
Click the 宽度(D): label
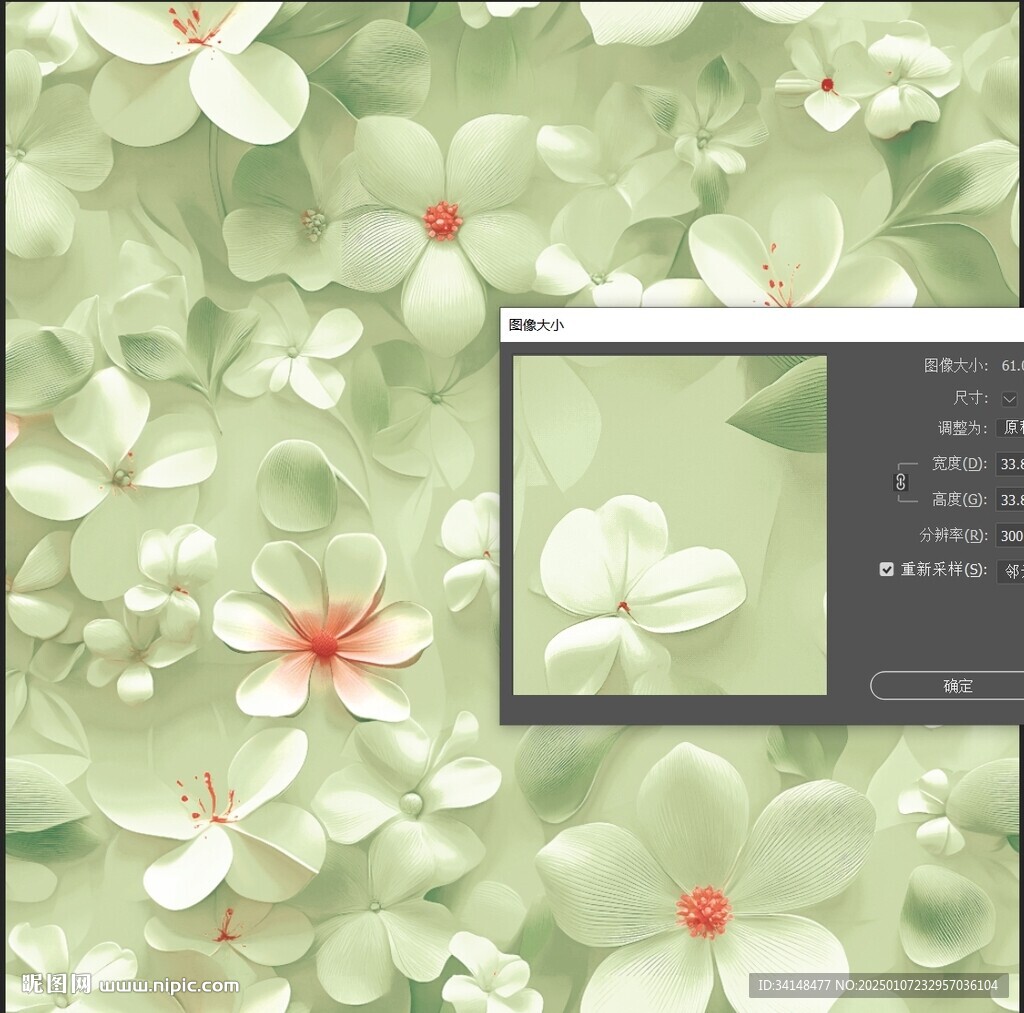click(959, 464)
